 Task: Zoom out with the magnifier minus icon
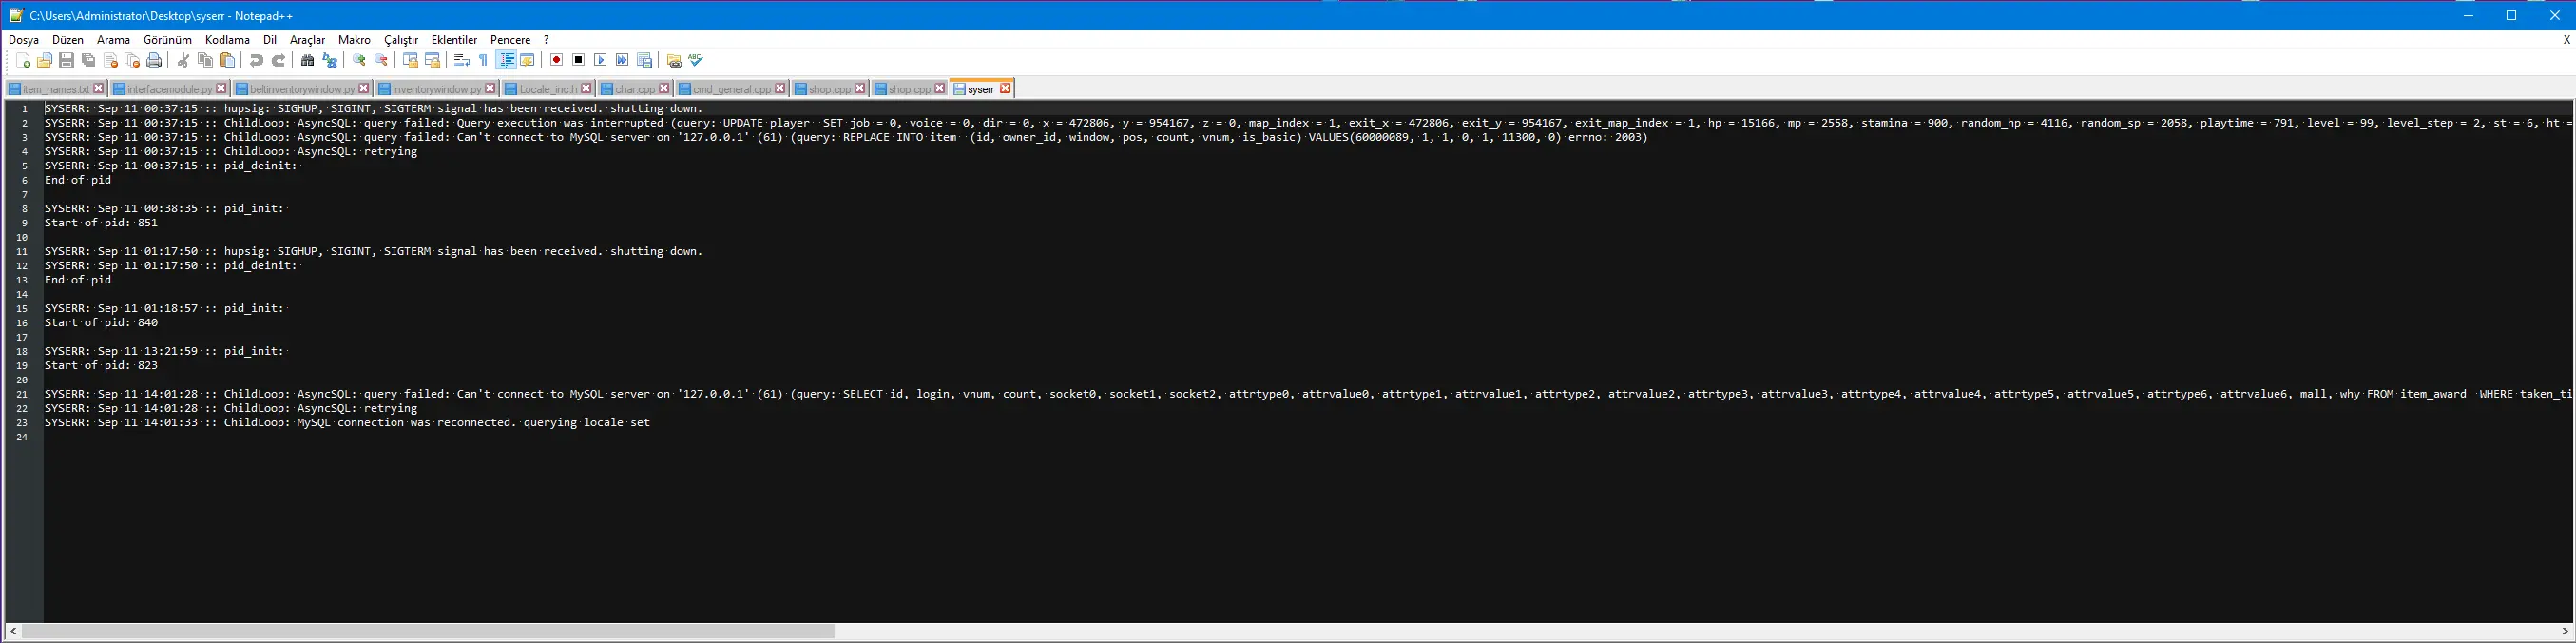[x=381, y=61]
